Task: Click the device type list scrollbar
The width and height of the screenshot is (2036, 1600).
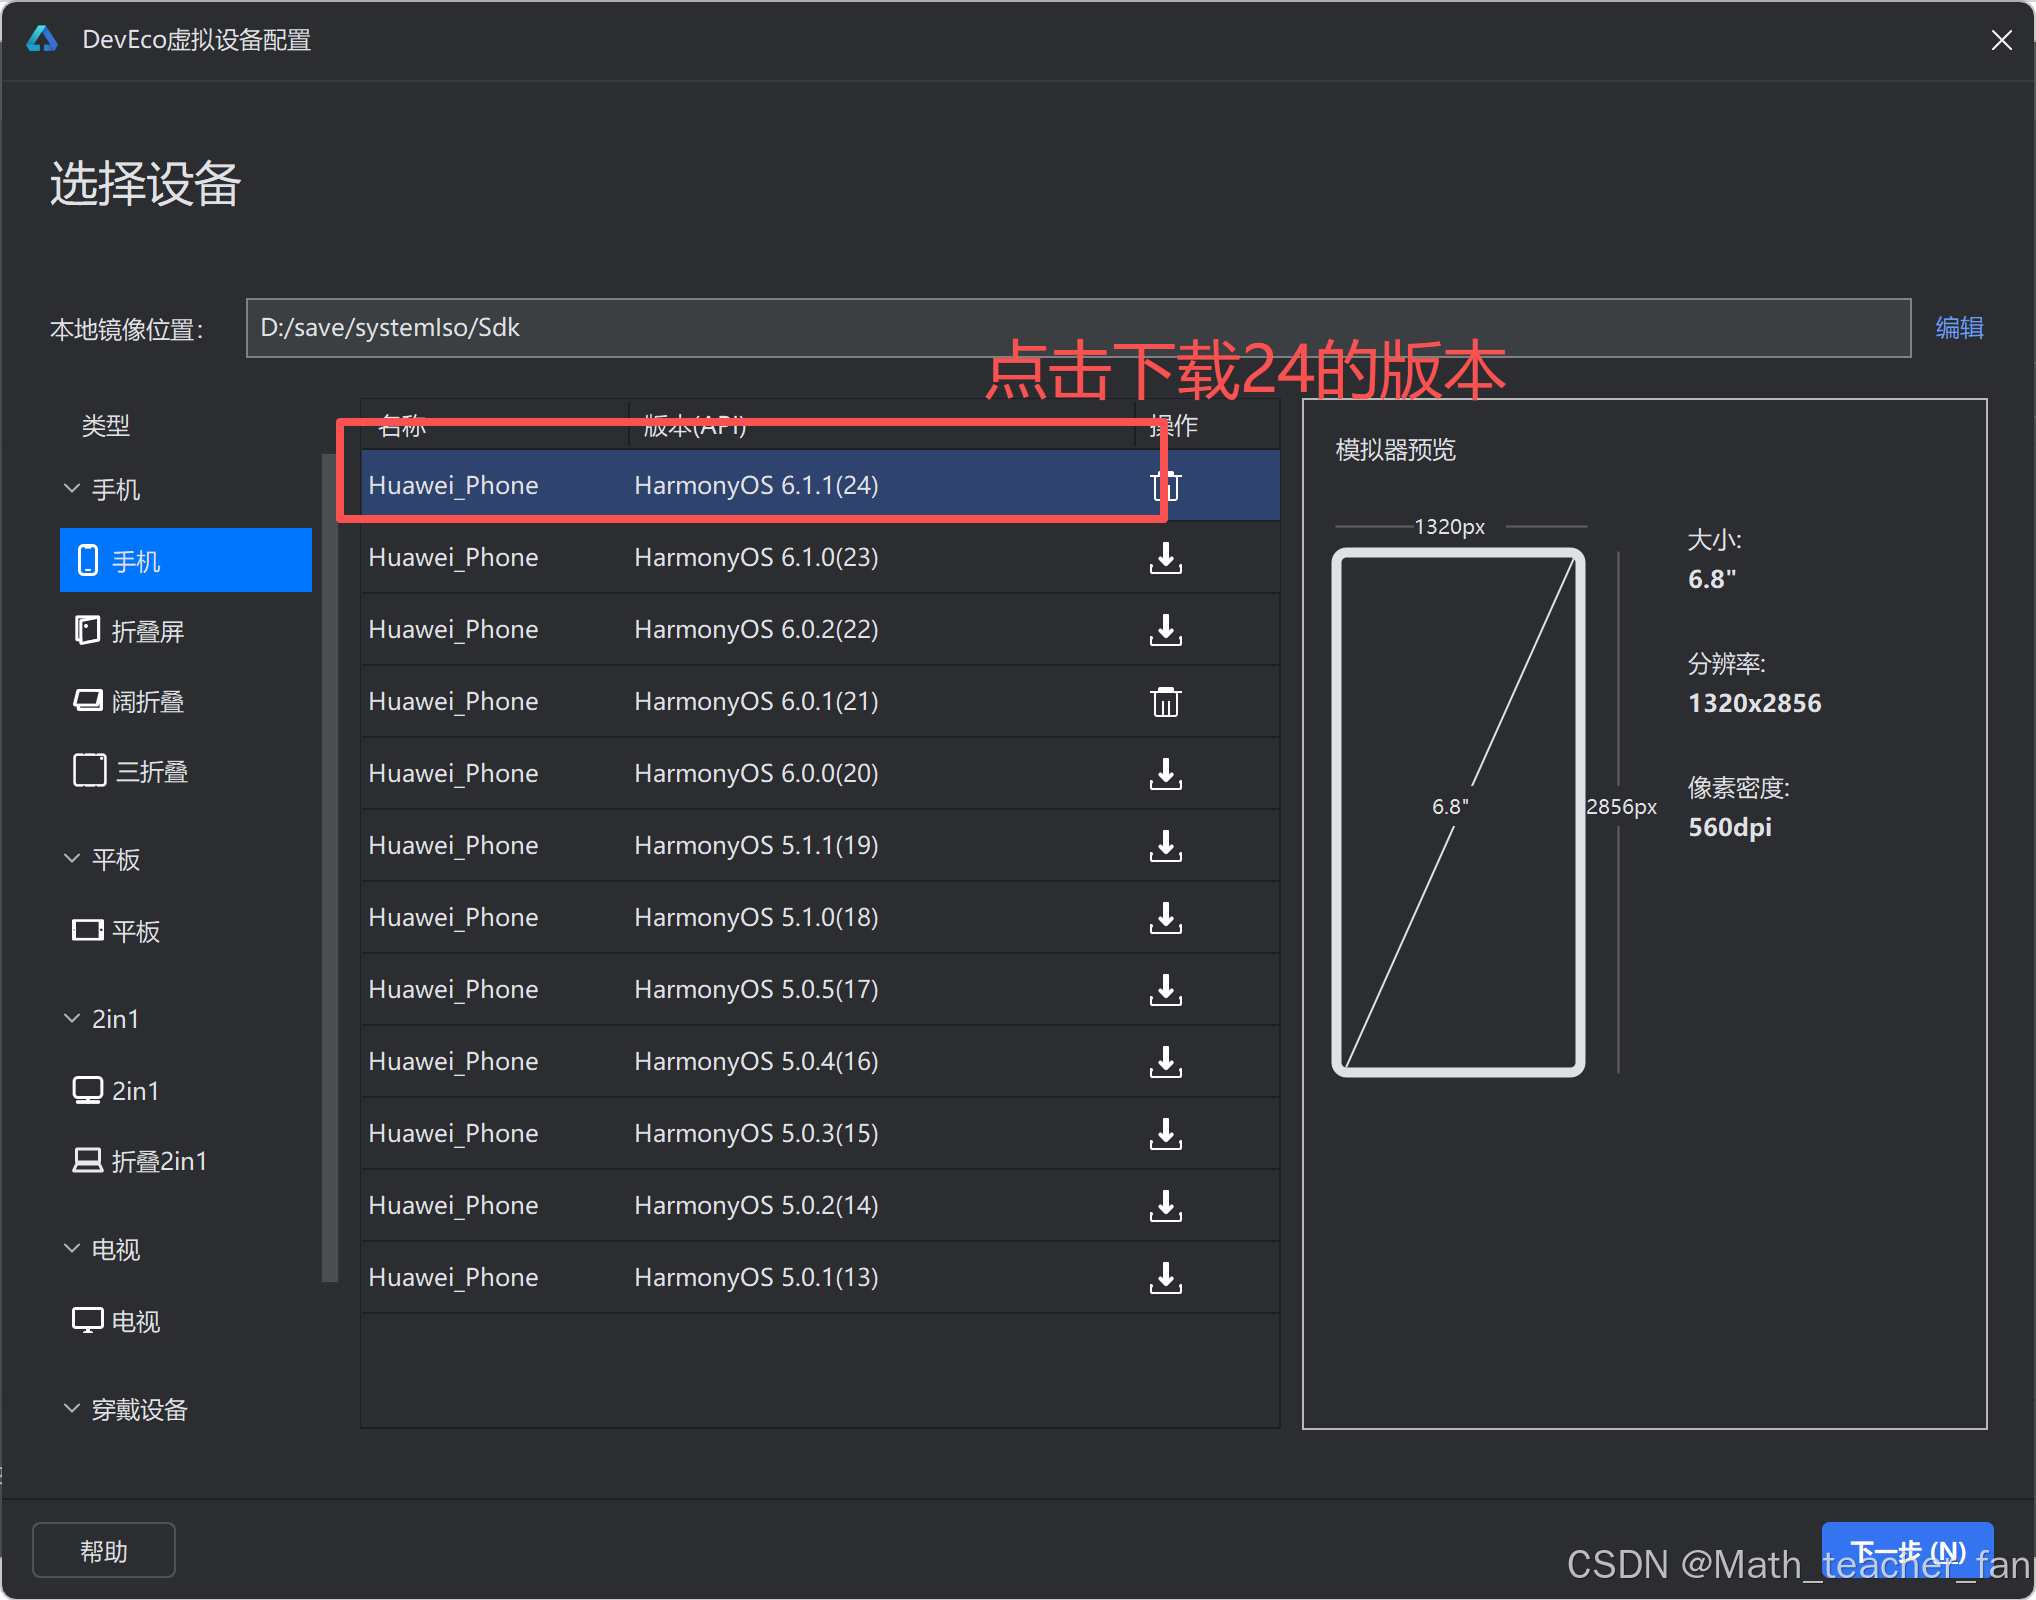Action: click(329, 868)
